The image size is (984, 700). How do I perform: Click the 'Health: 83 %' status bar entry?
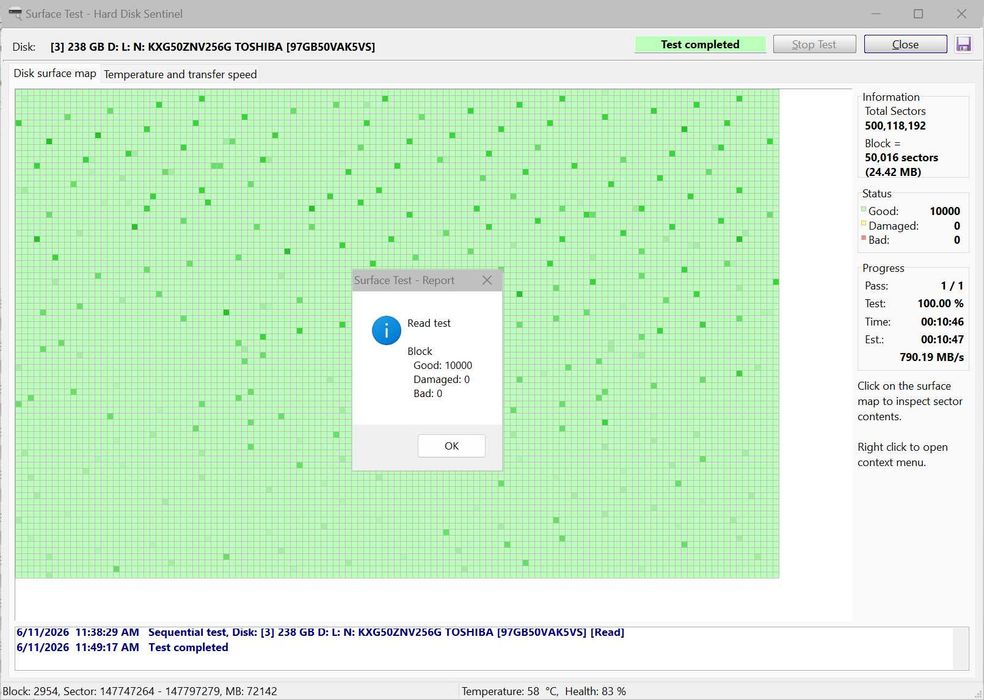pyautogui.click(x=595, y=691)
